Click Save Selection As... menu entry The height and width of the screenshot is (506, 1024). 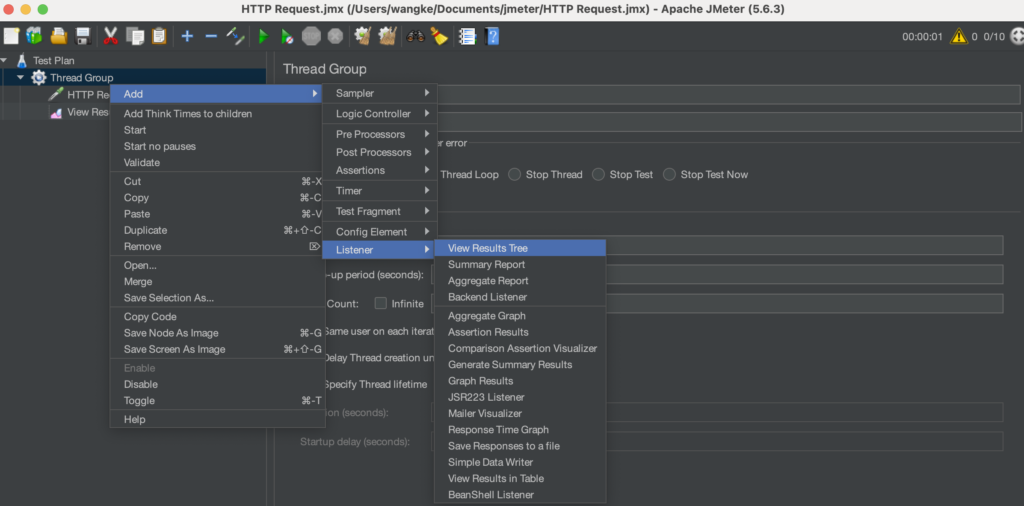click(217, 298)
